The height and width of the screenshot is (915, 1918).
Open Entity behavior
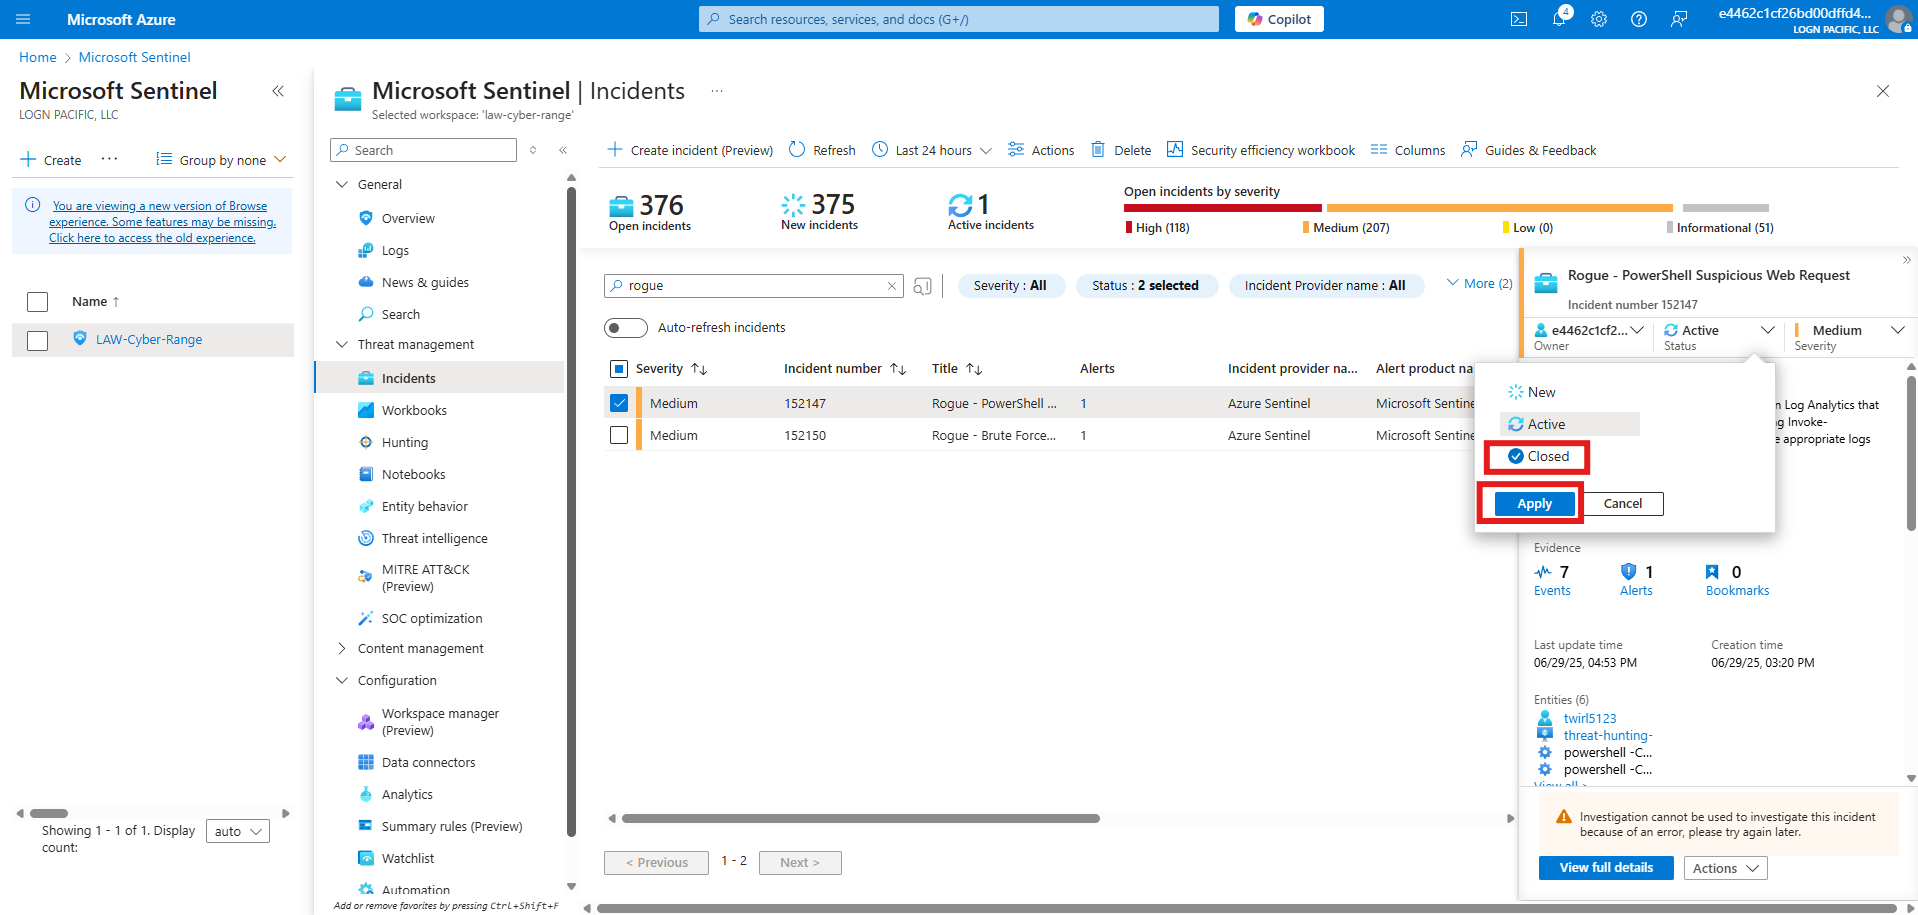425,506
